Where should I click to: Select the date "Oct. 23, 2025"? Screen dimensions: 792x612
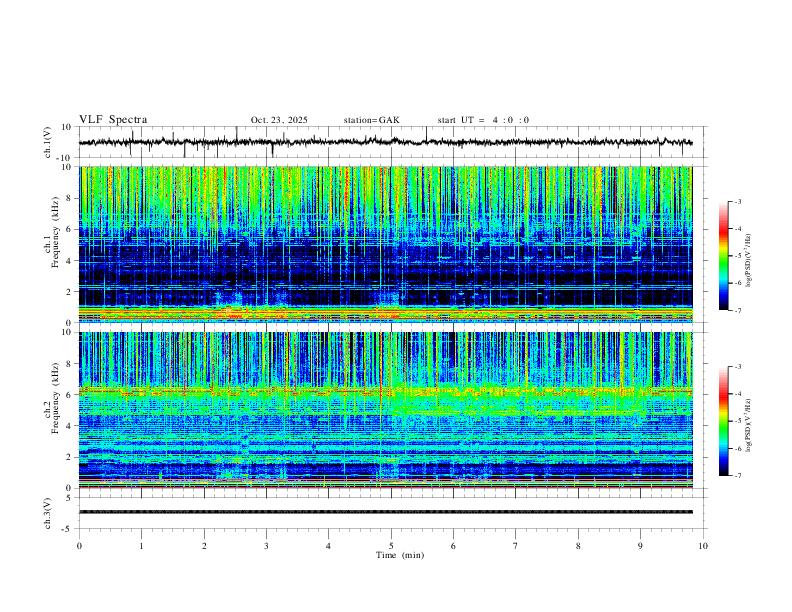pos(279,120)
